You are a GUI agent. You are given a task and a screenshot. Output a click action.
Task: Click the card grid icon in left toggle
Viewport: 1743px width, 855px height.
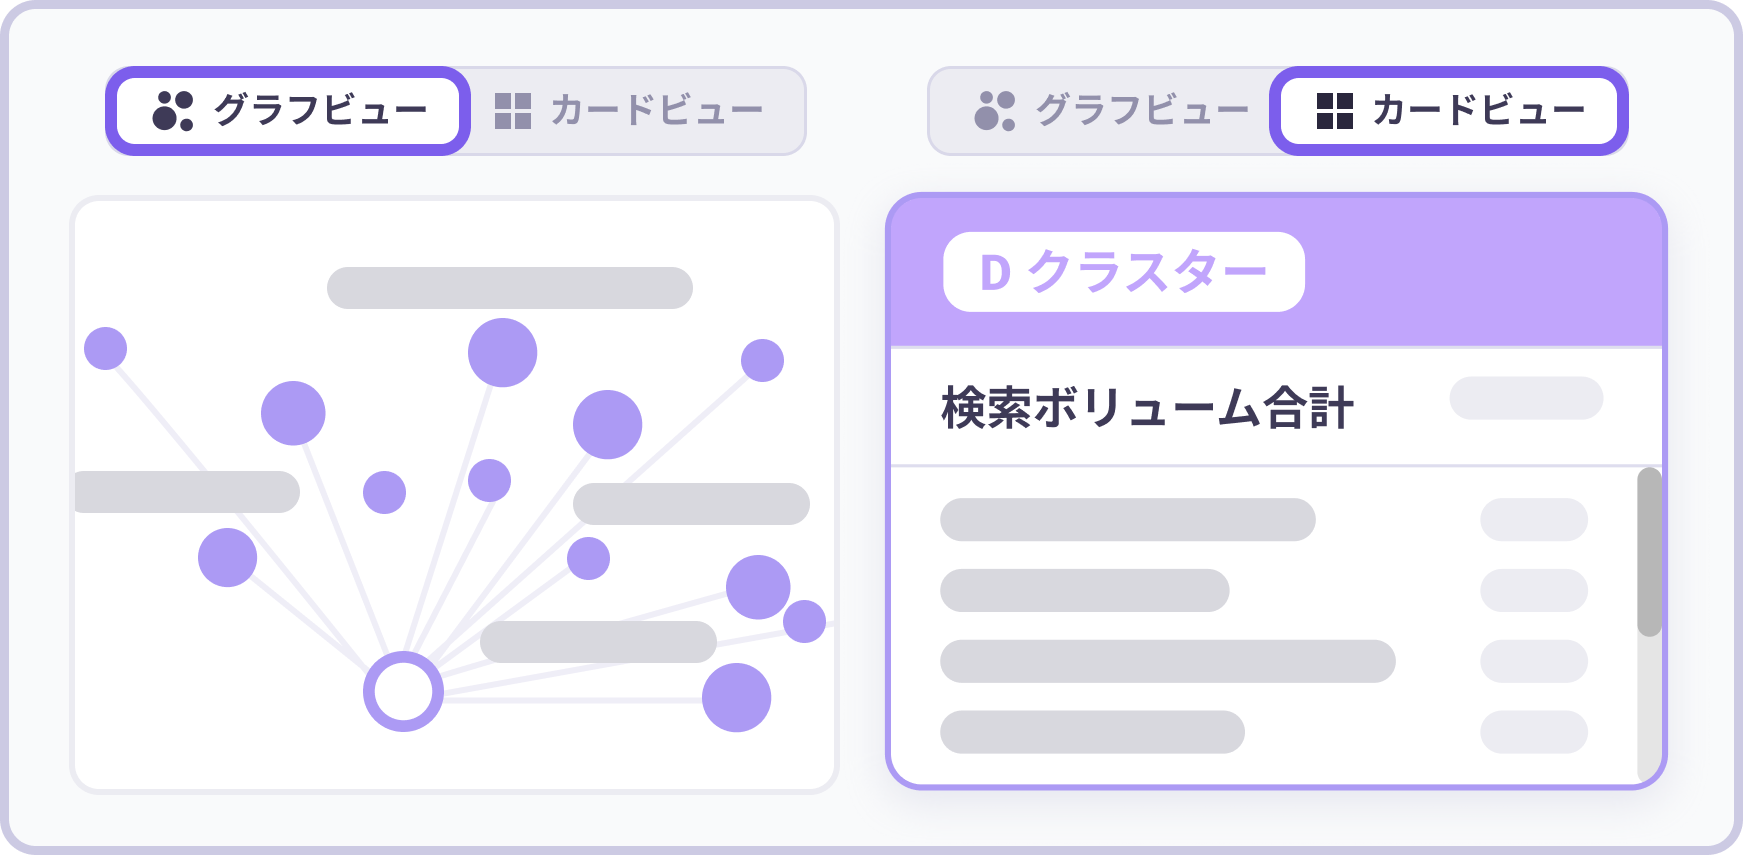pos(513,111)
